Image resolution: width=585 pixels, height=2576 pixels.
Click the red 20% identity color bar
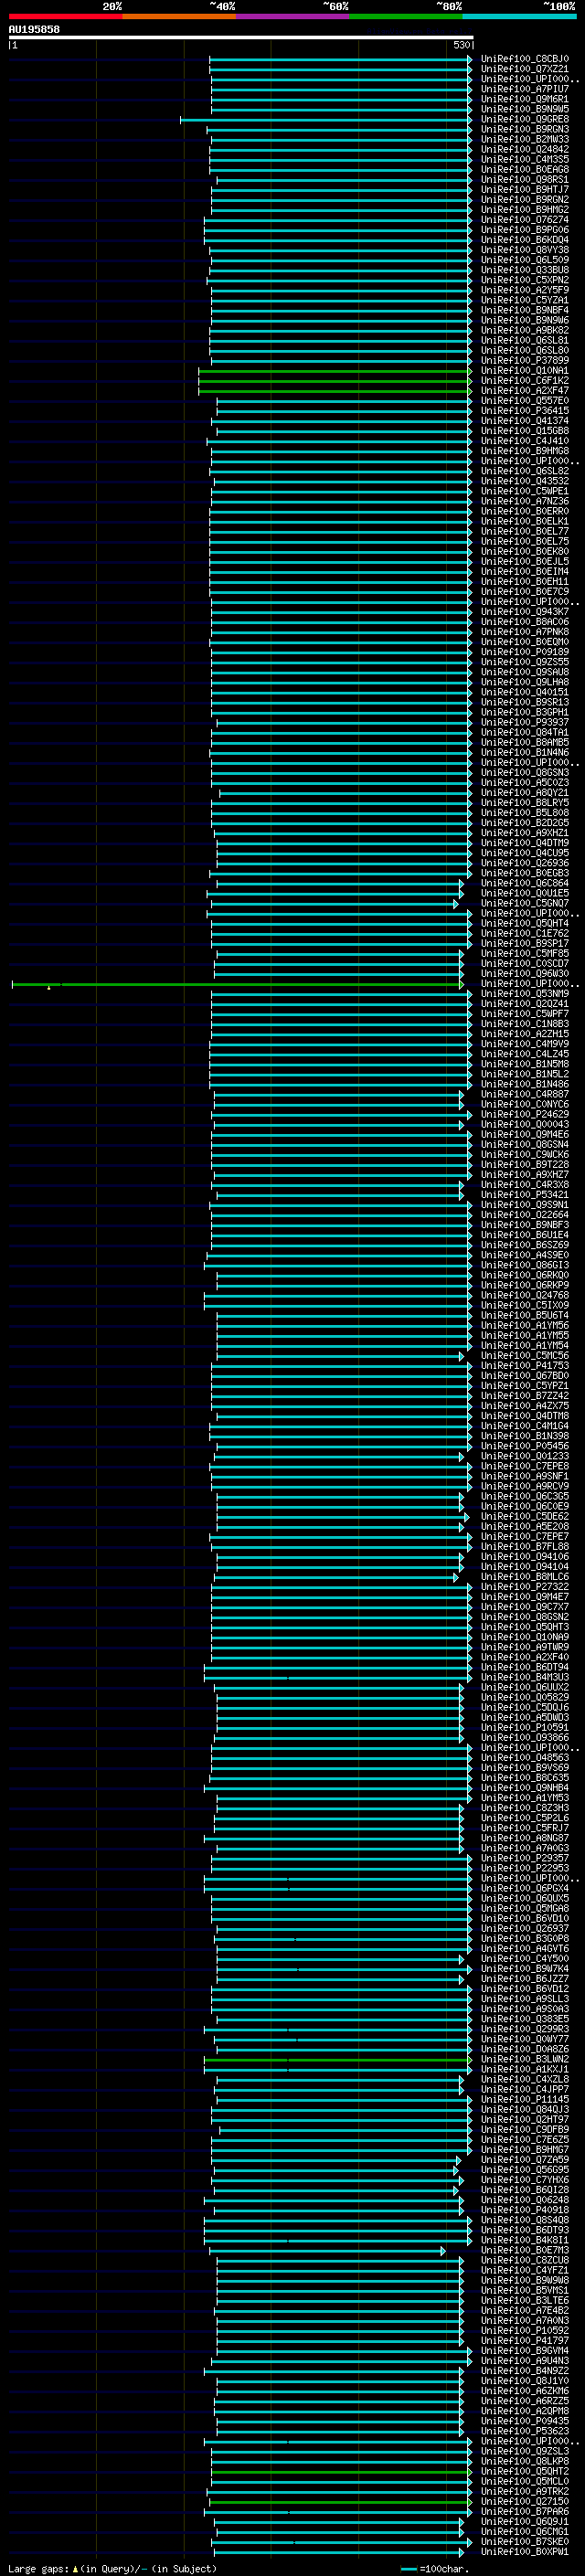pos(65,16)
